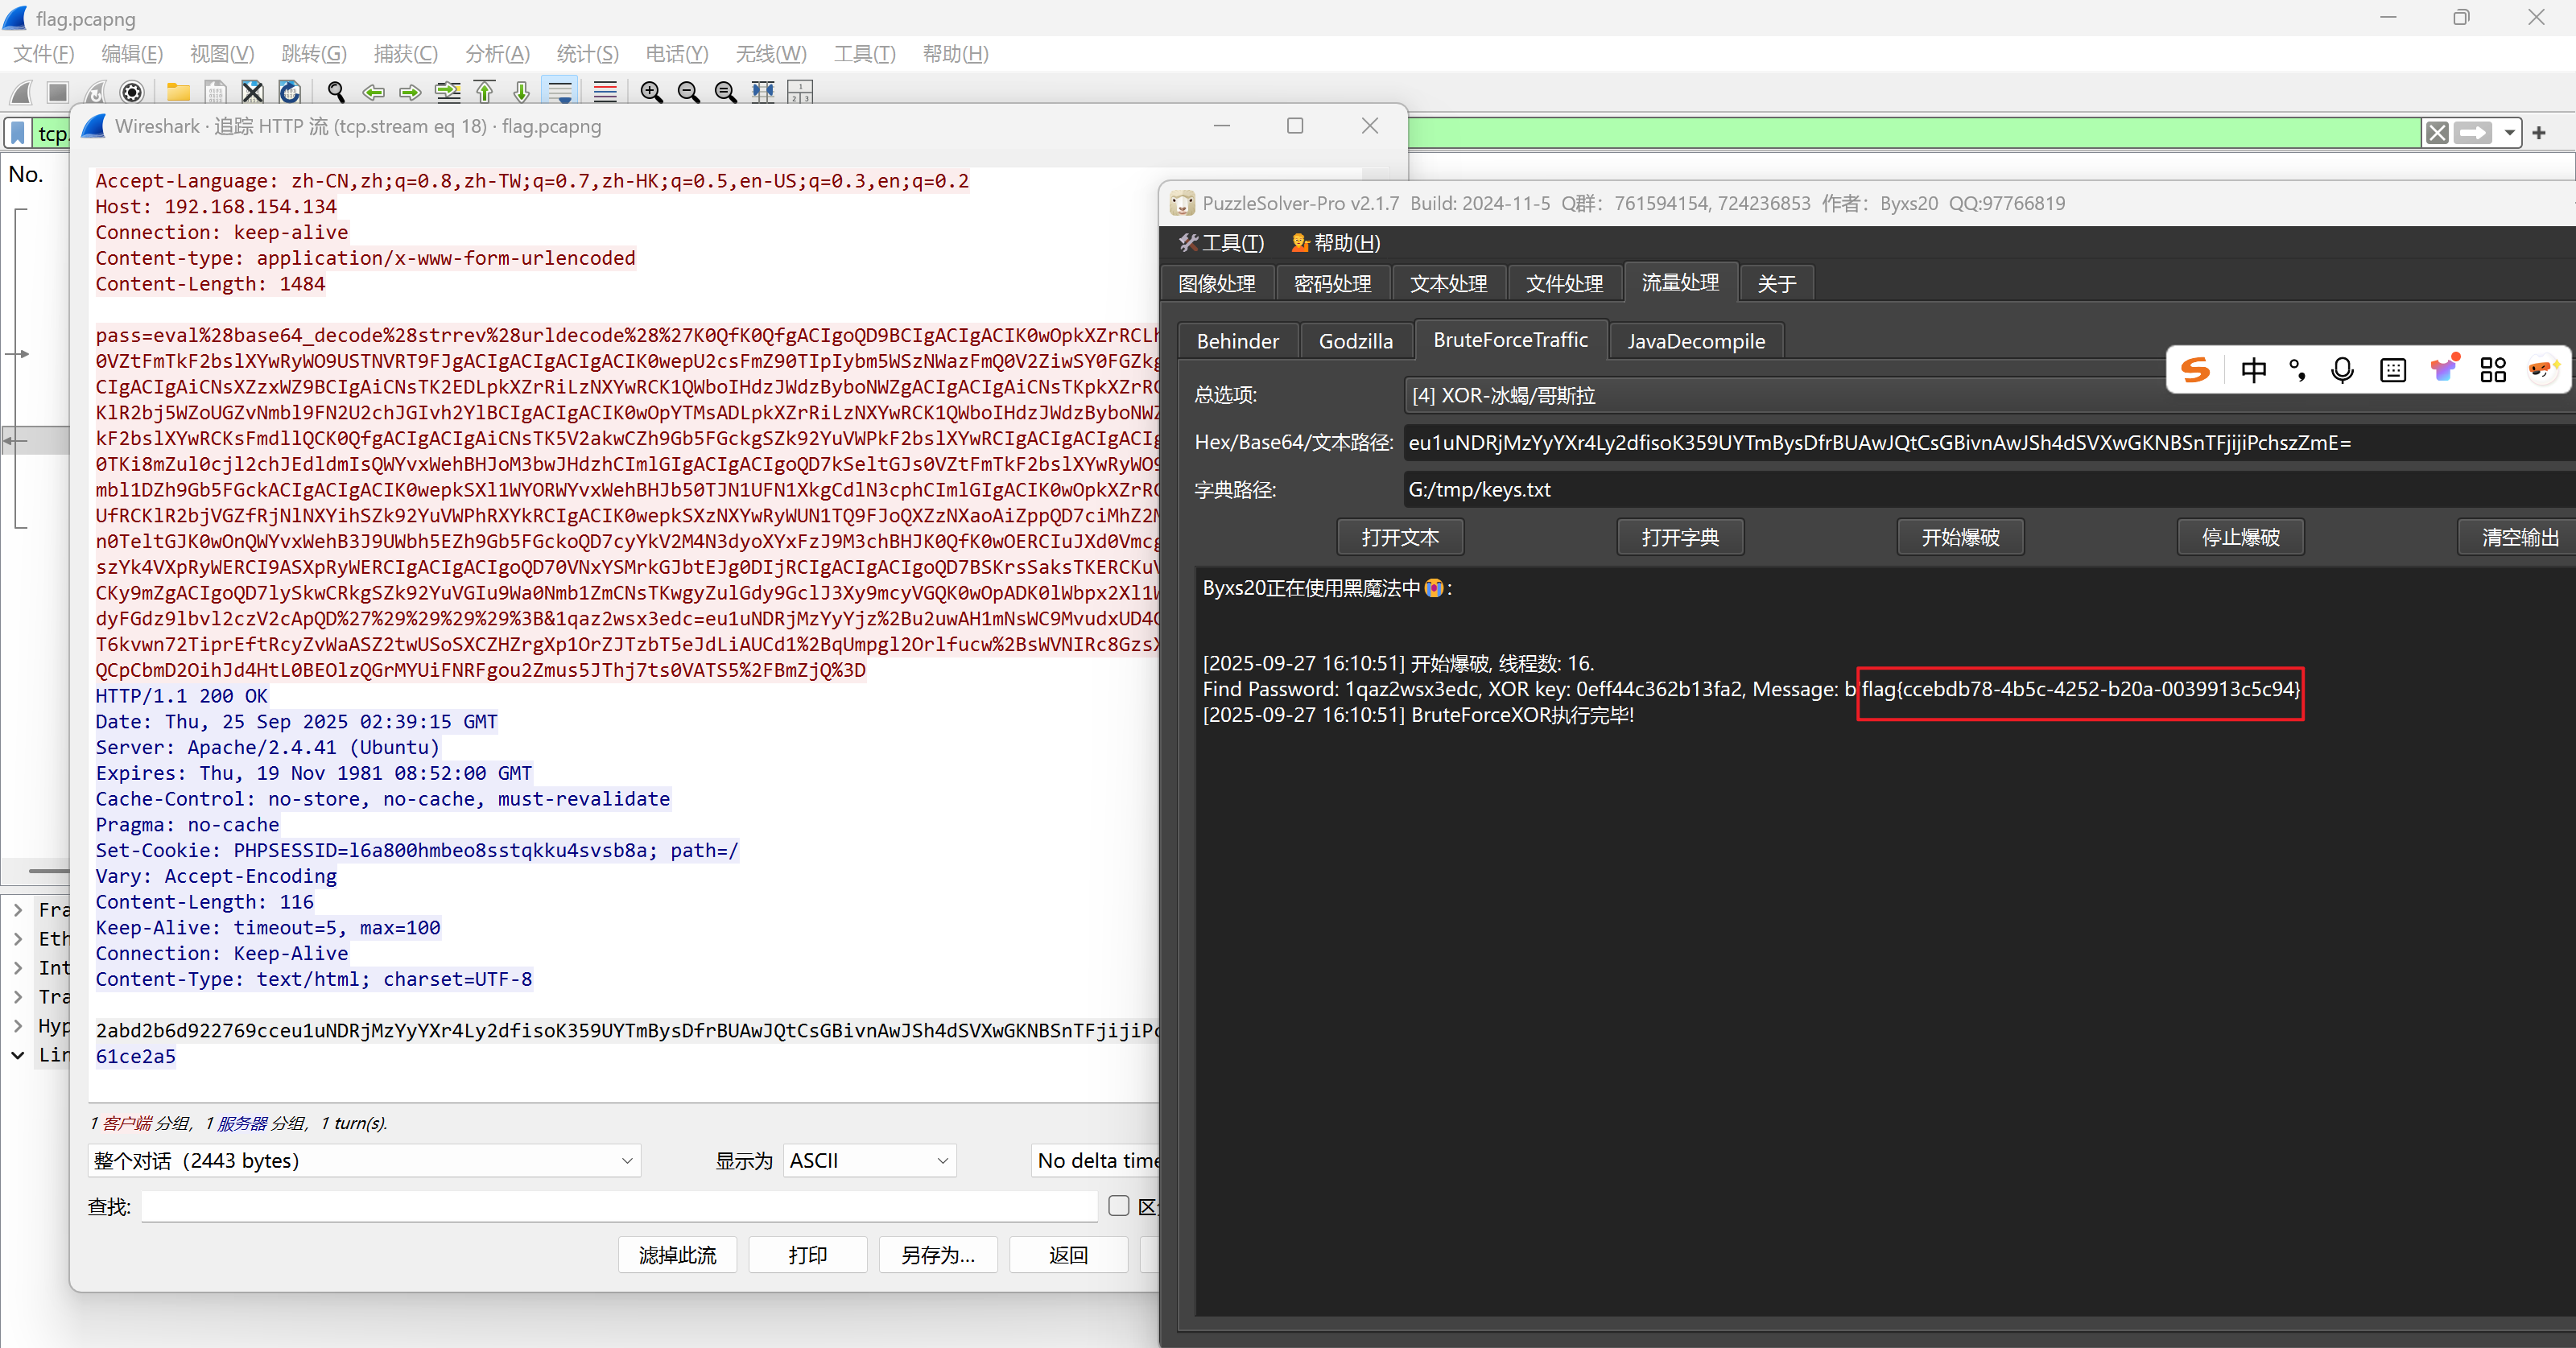Click the packet list horizontal scrollbar
Image resolution: width=2576 pixels, height=1348 pixels.
point(48,871)
